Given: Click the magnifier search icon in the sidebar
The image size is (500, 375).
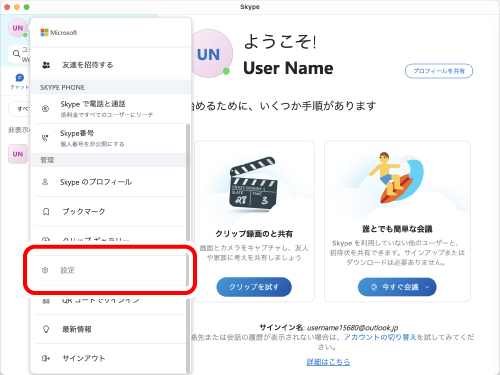Looking at the screenshot, I should pos(16,53).
